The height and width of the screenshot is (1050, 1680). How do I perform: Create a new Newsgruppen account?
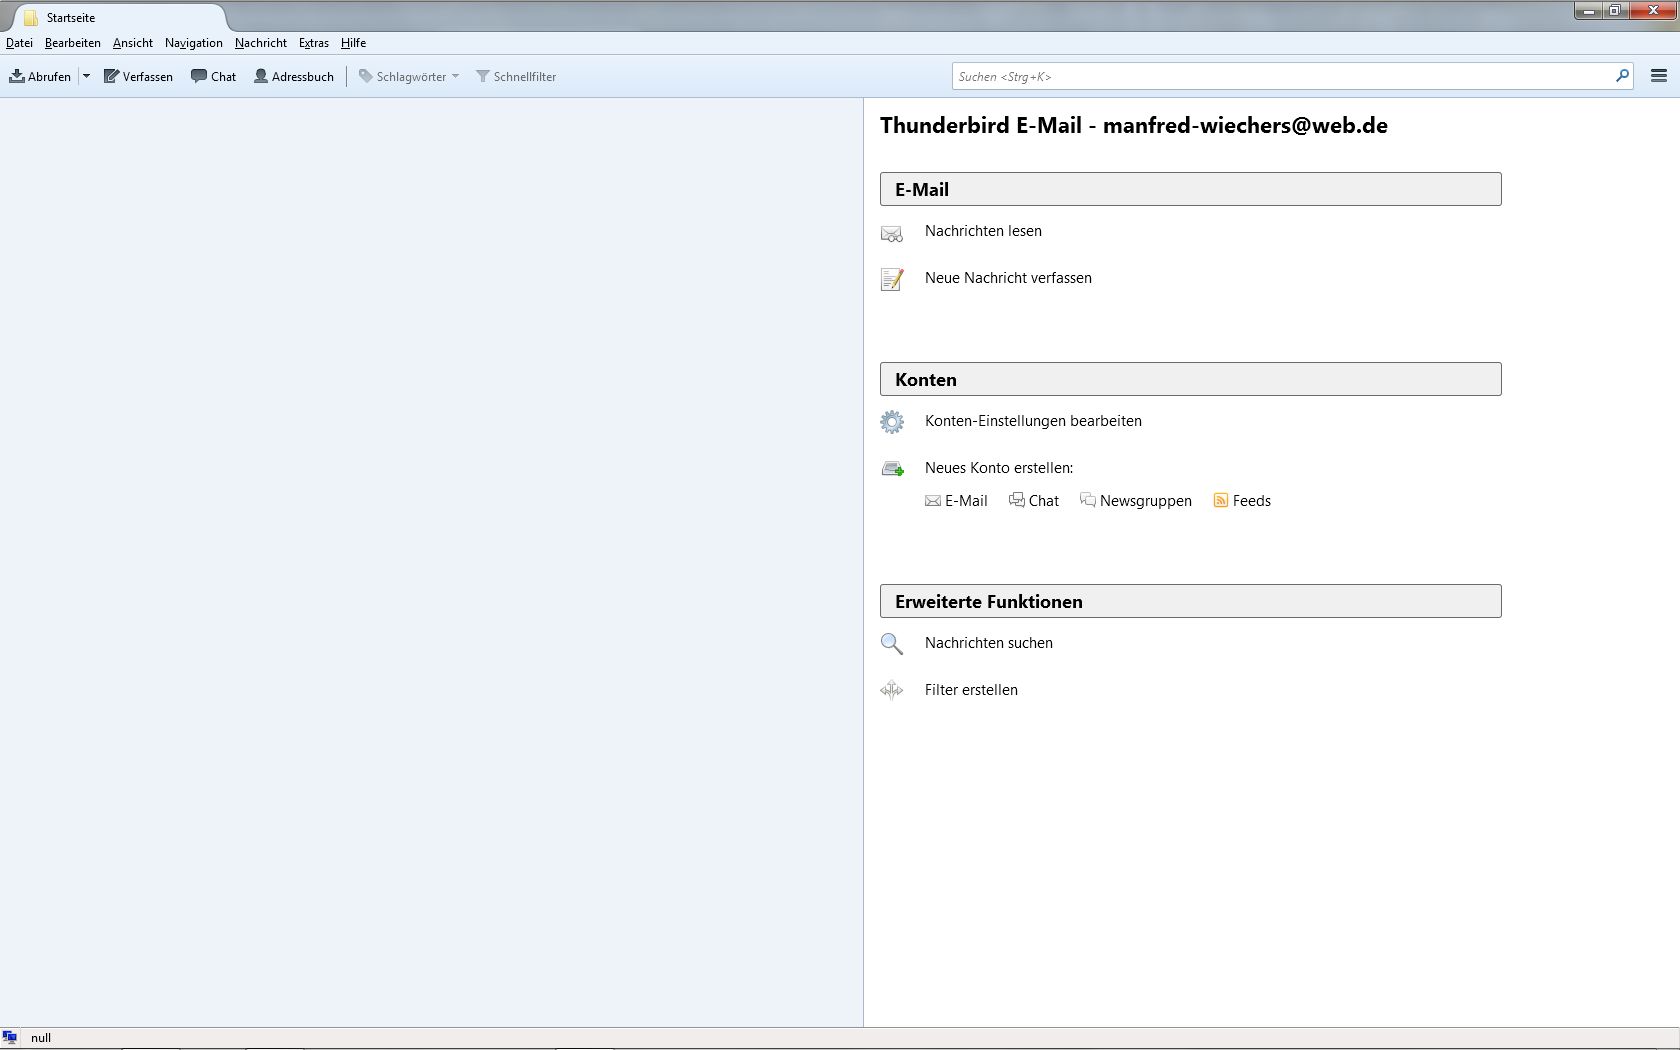(1136, 501)
